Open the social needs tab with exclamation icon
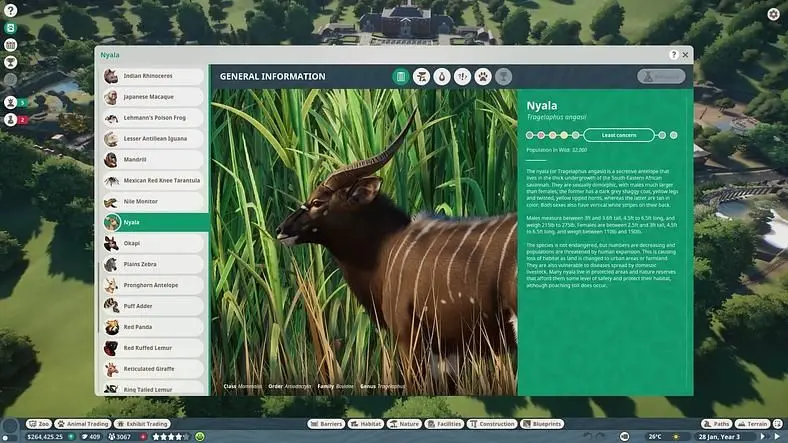 point(462,77)
